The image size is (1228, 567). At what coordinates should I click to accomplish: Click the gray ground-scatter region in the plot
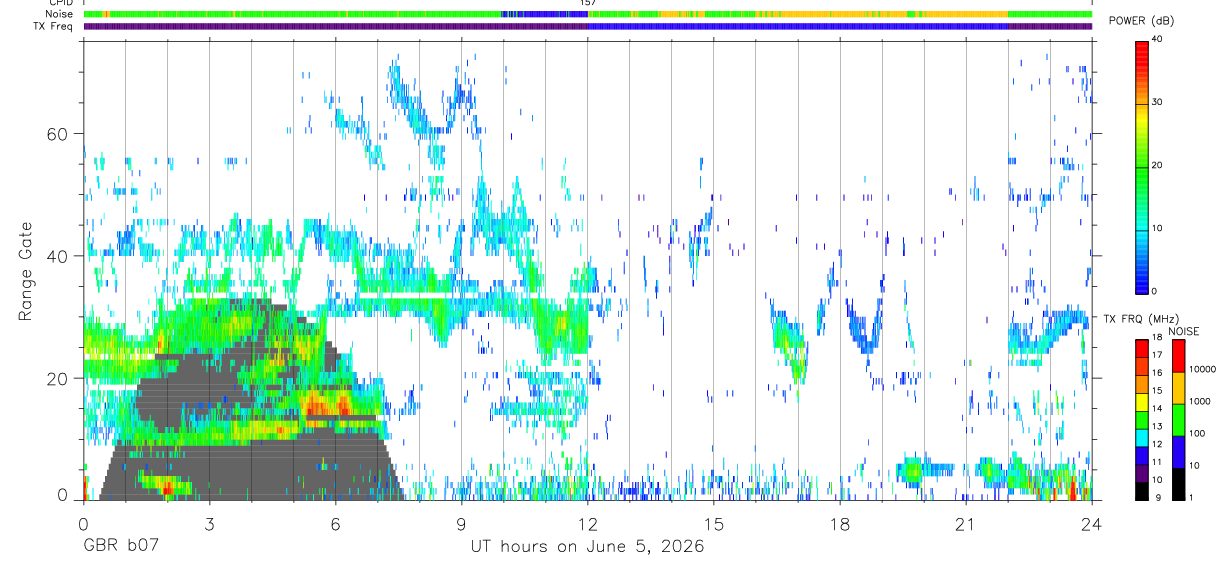pos(250,470)
